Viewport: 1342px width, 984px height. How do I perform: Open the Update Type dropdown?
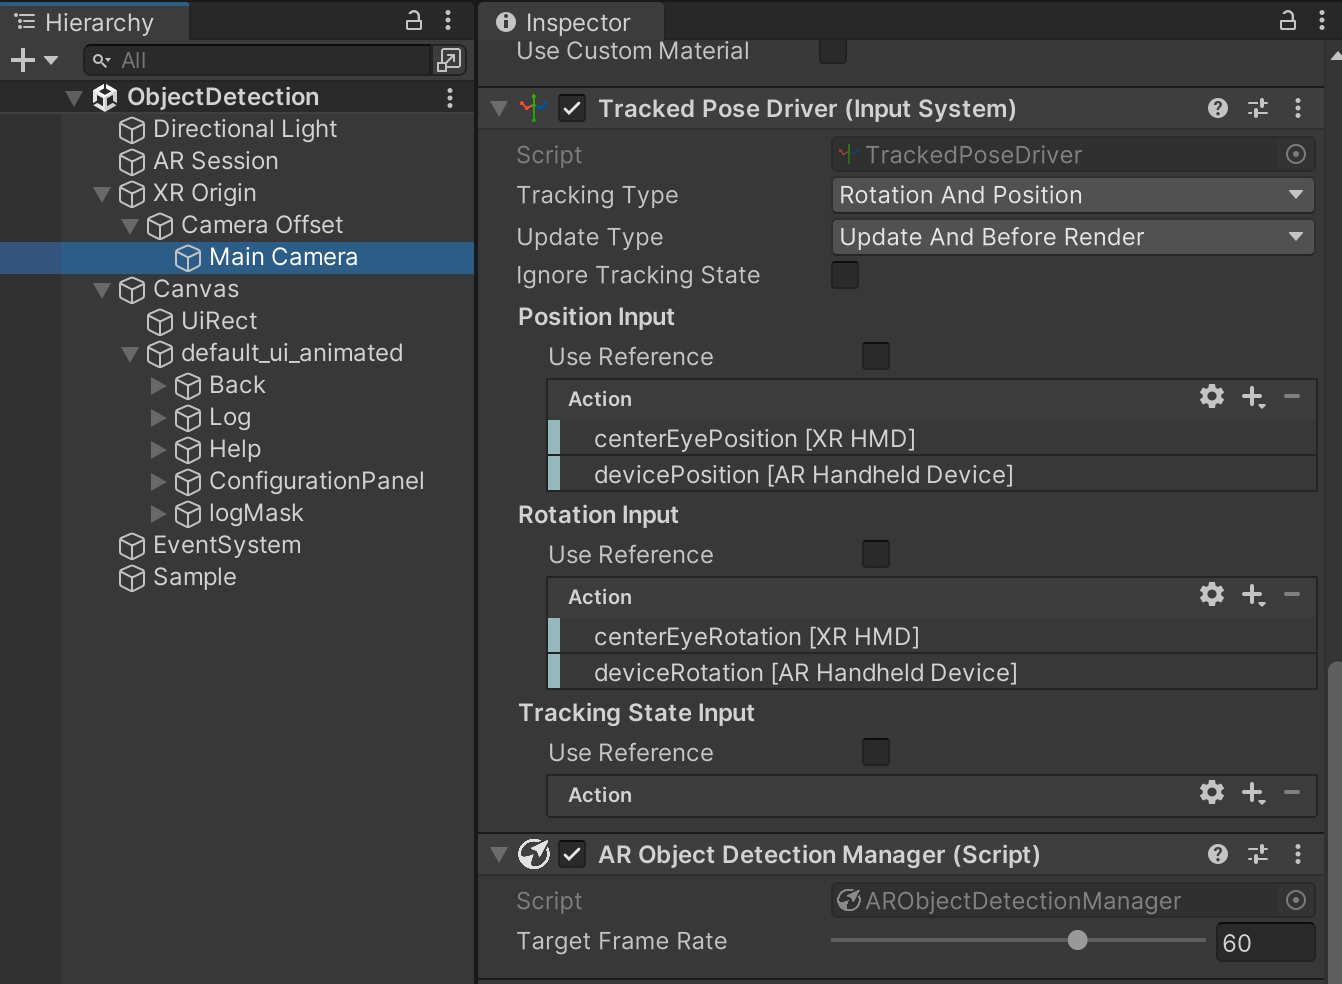tap(1072, 237)
